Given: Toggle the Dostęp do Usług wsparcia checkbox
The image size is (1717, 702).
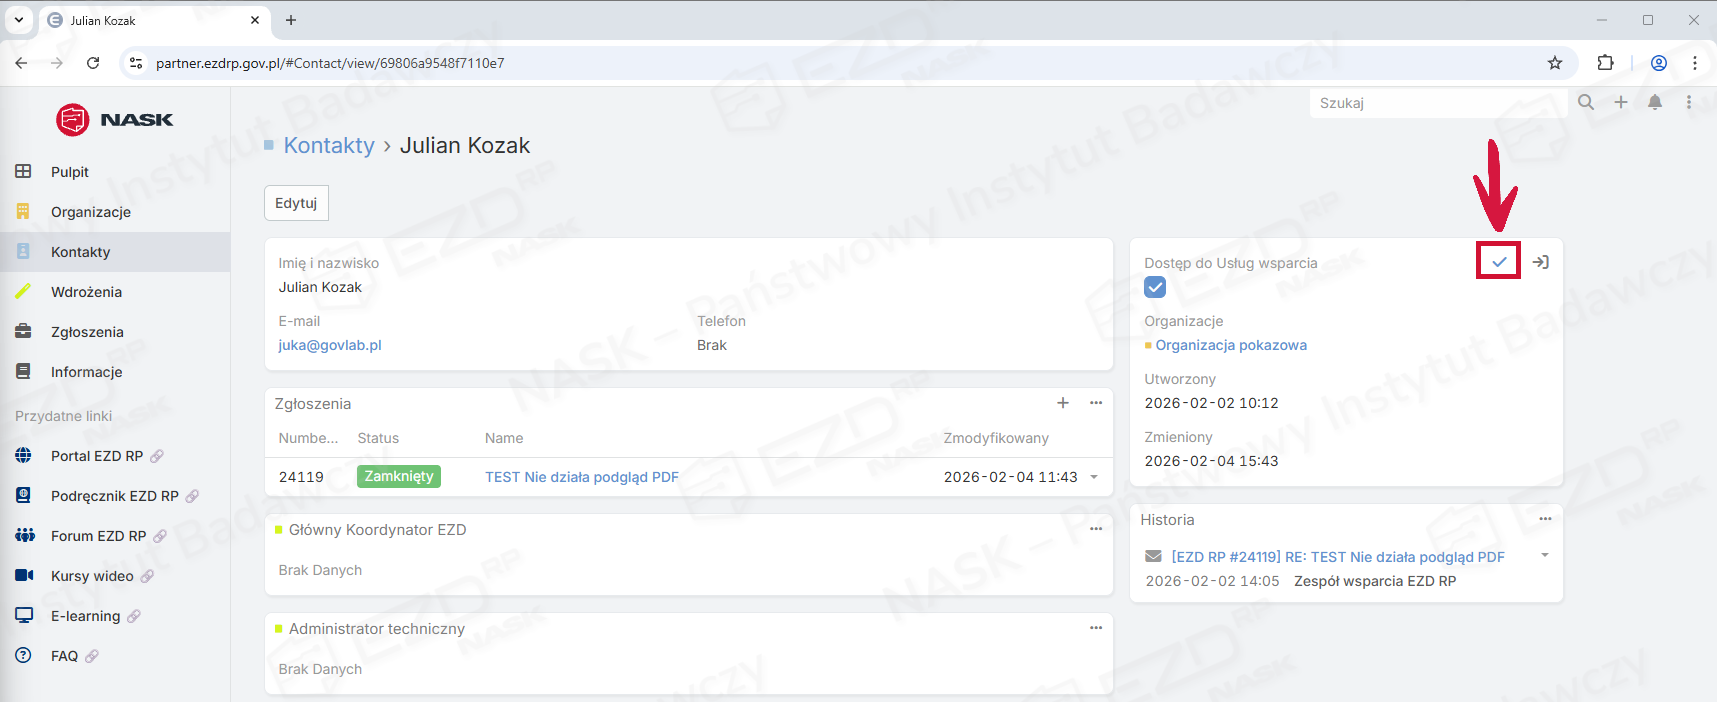Looking at the screenshot, I should (1155, 288).
